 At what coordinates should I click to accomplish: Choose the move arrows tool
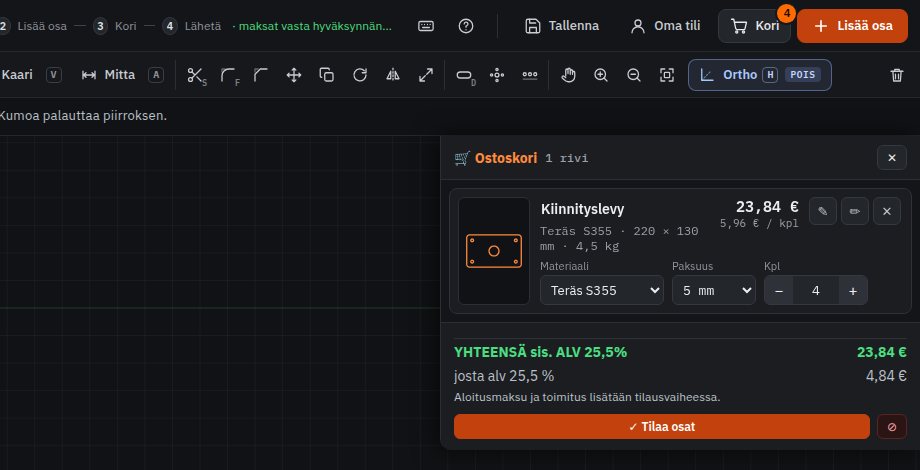point(294,75)
